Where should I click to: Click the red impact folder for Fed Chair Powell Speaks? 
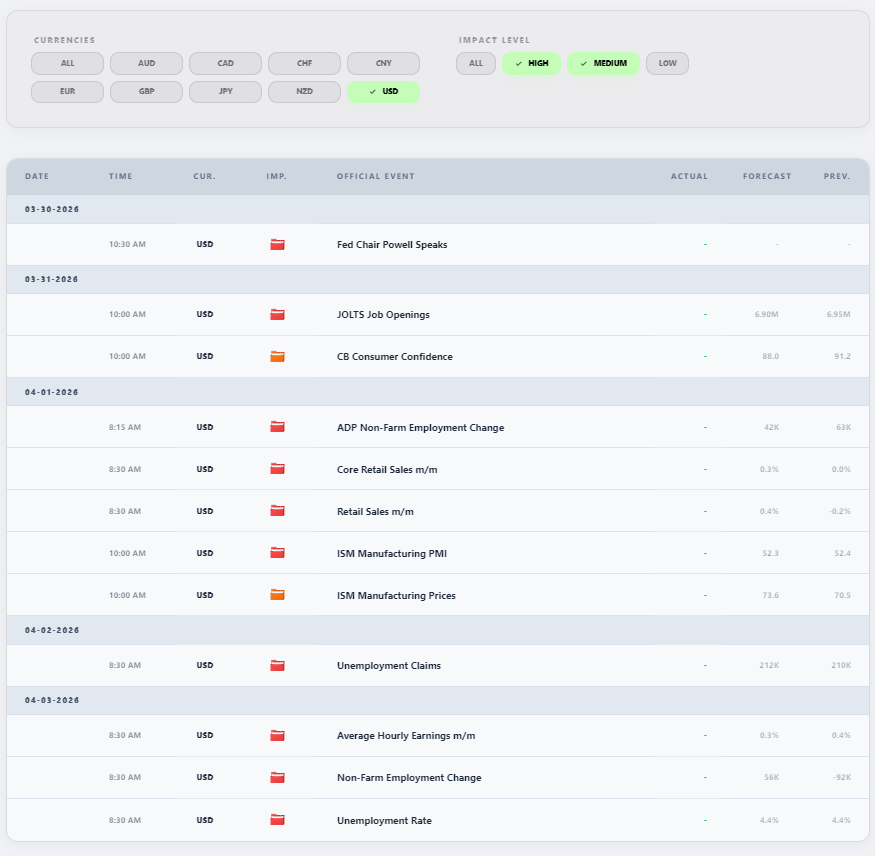(277, 244)
